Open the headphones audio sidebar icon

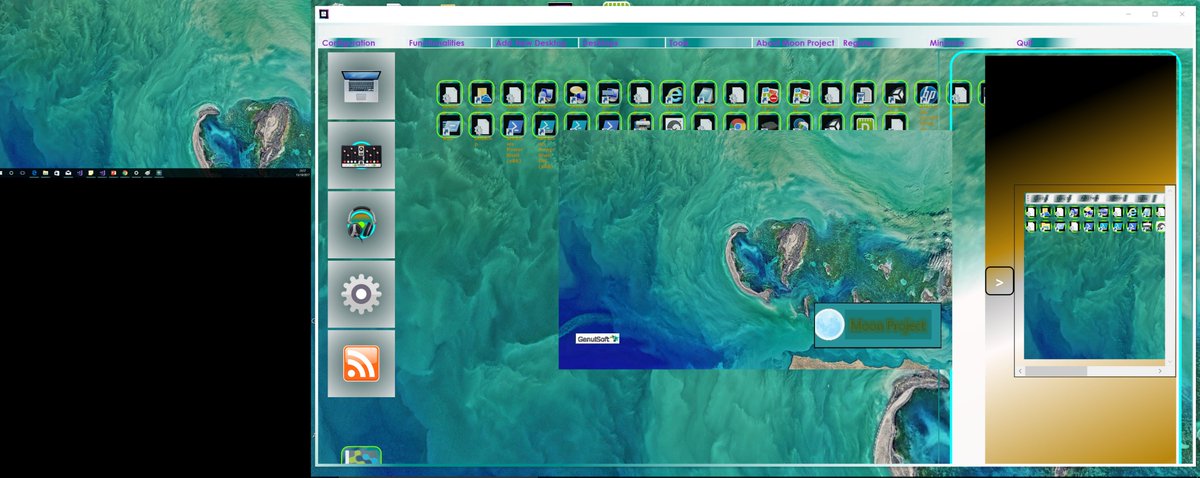pyautogui.click(x=361, y=224)
